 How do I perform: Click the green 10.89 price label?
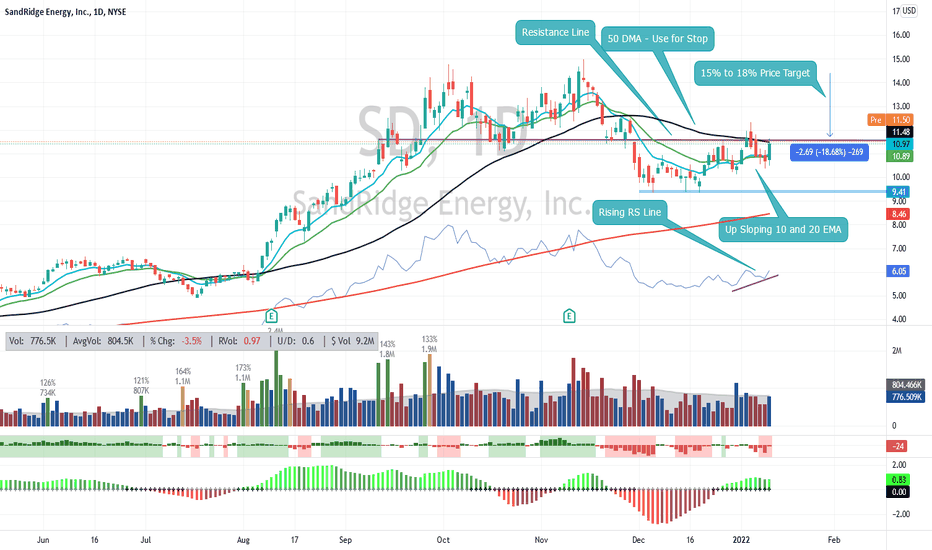click(x=900, y=156)
